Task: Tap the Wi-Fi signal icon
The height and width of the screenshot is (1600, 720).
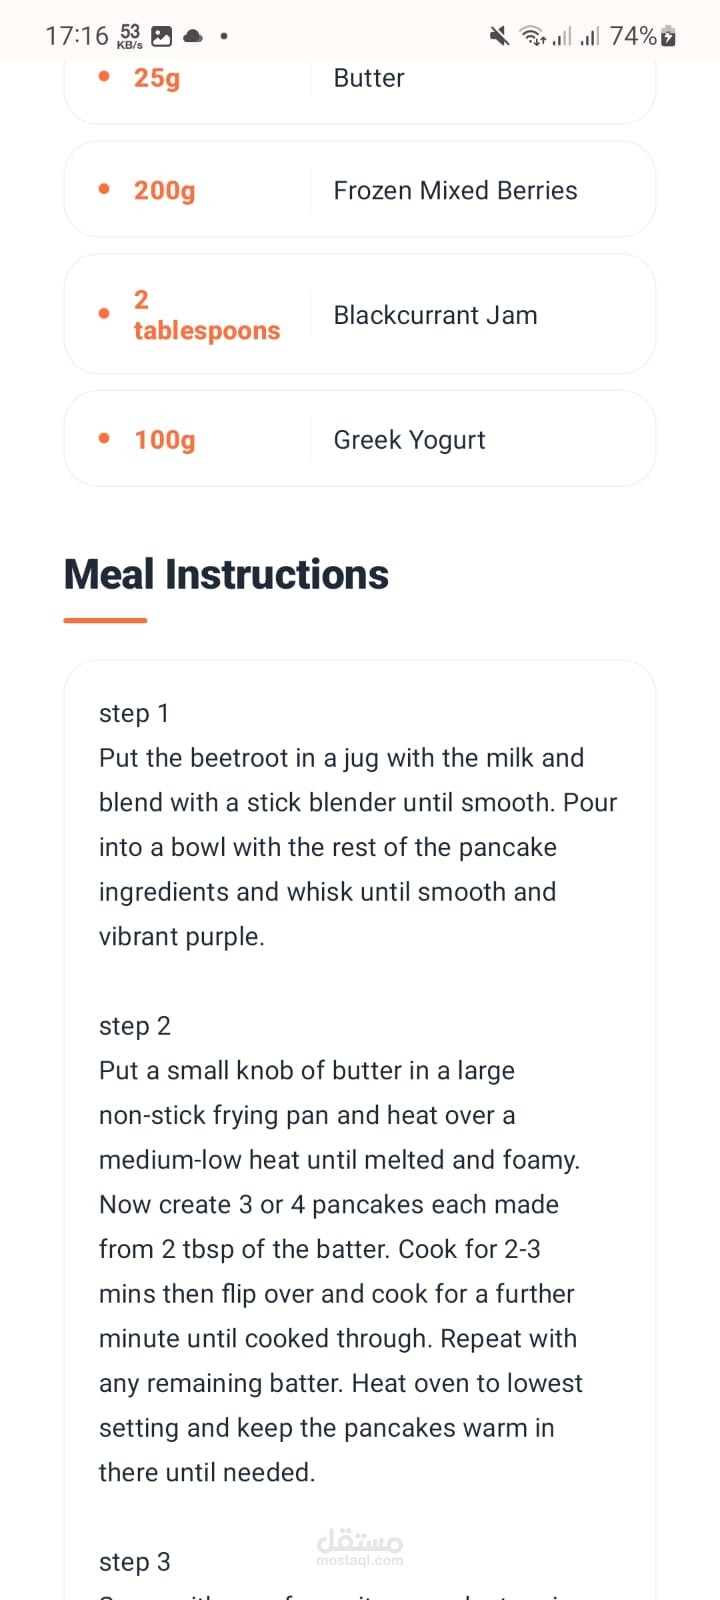Action: click(531, 37)
